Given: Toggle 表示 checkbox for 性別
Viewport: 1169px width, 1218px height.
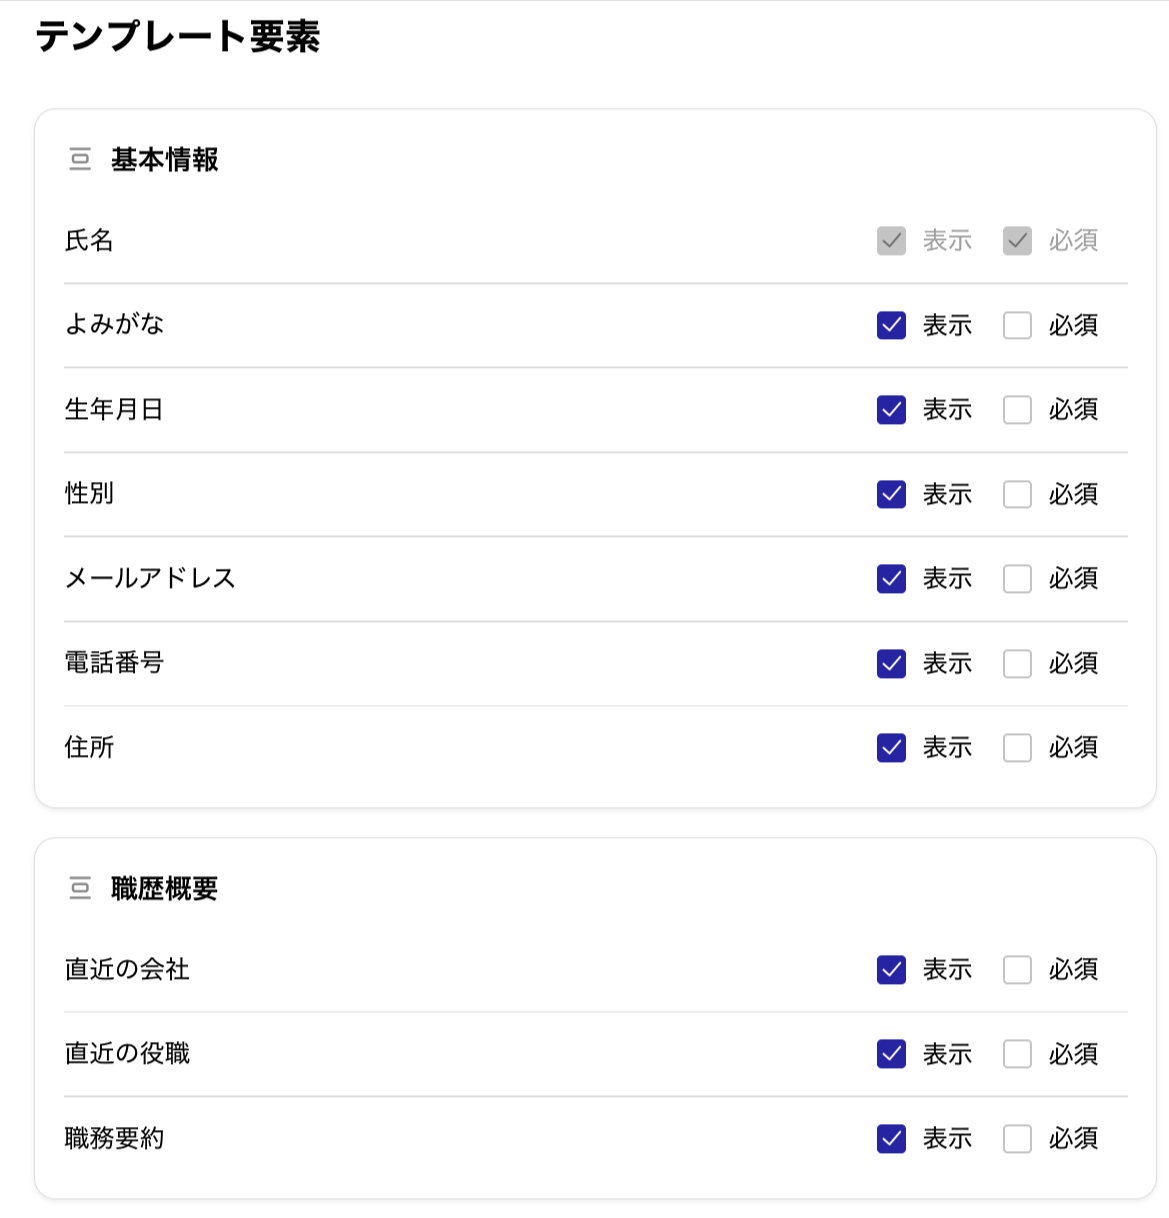Looking at the screenshot, I should click(891, 494).
